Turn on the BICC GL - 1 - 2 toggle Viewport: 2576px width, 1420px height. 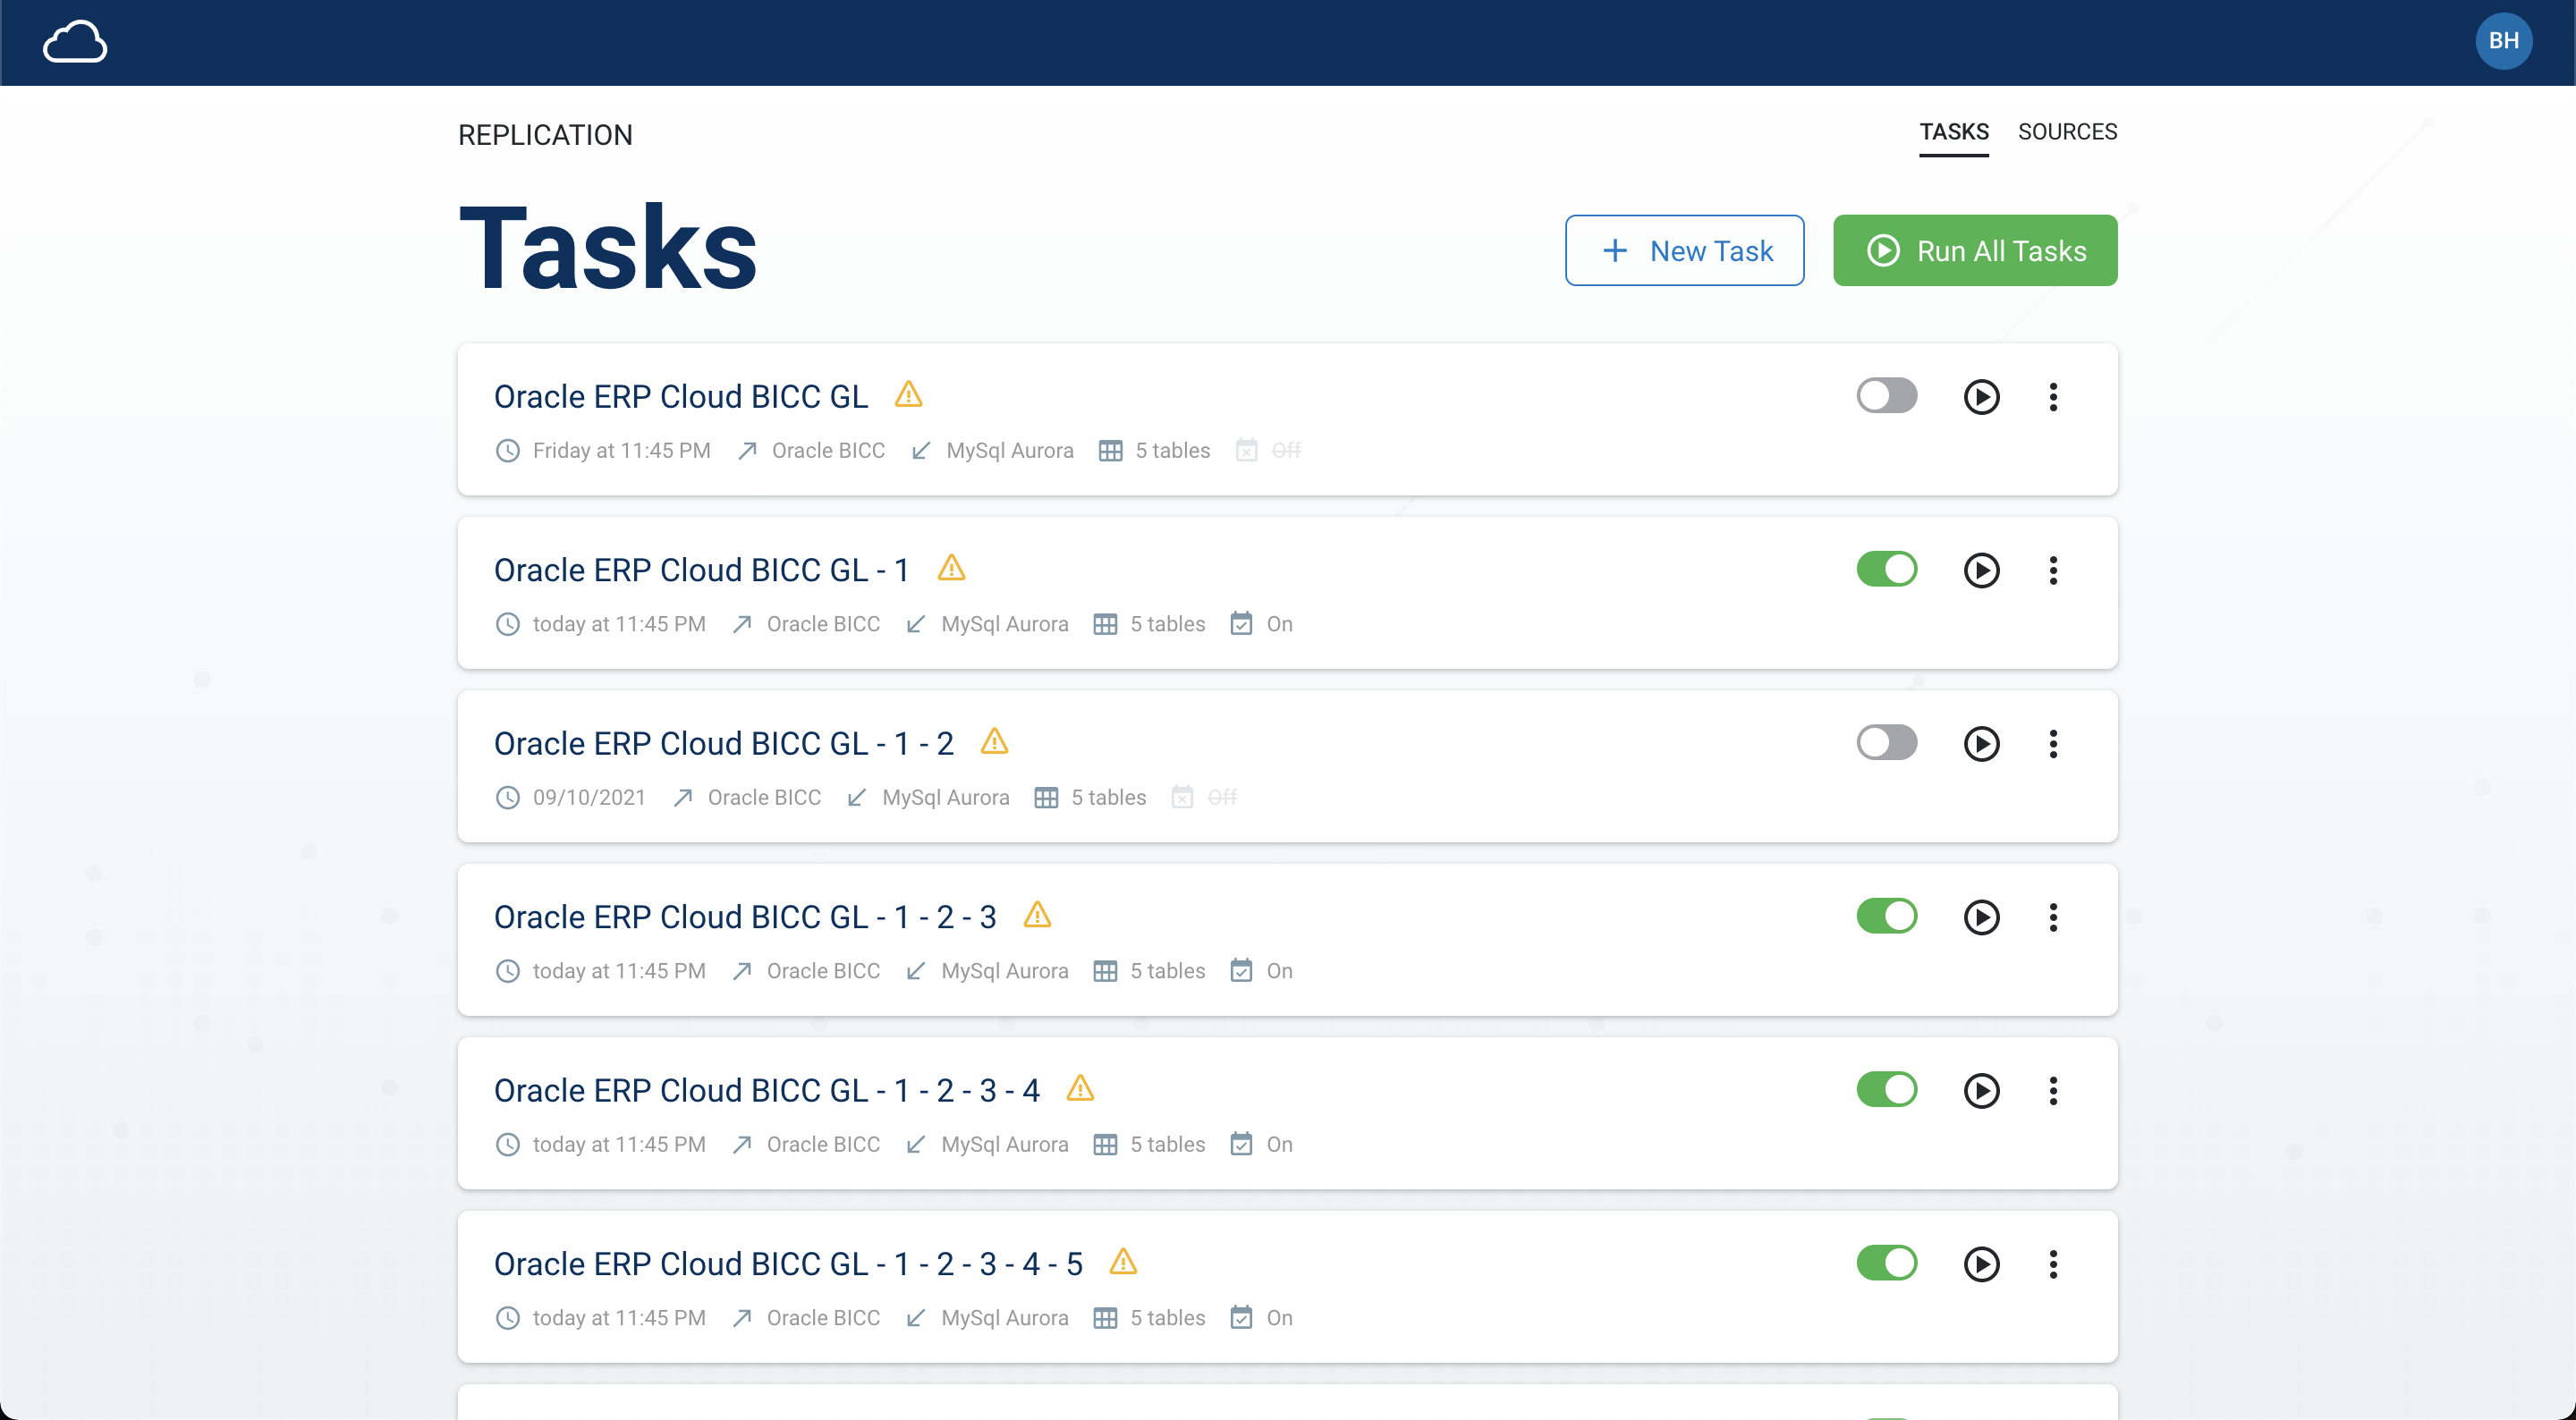[x=1886, y=743]
